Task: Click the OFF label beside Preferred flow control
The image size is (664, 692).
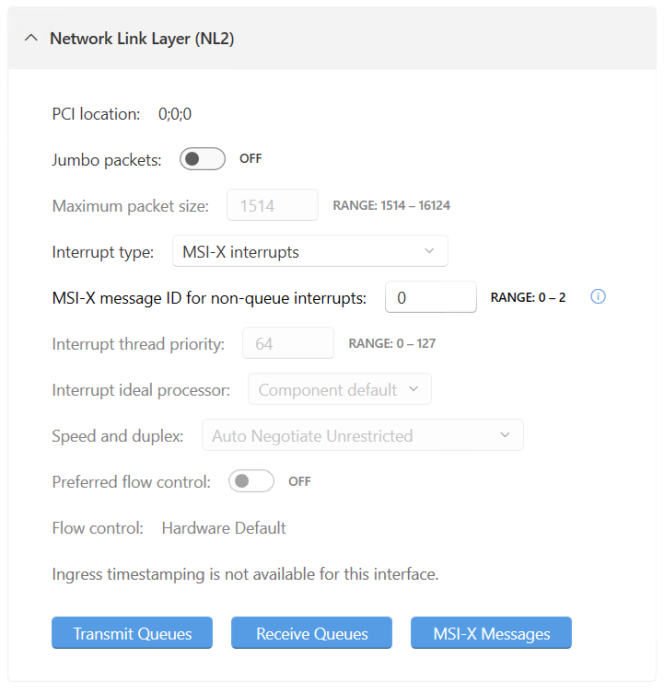Action: pyautogui.click(x=300, y=481)
